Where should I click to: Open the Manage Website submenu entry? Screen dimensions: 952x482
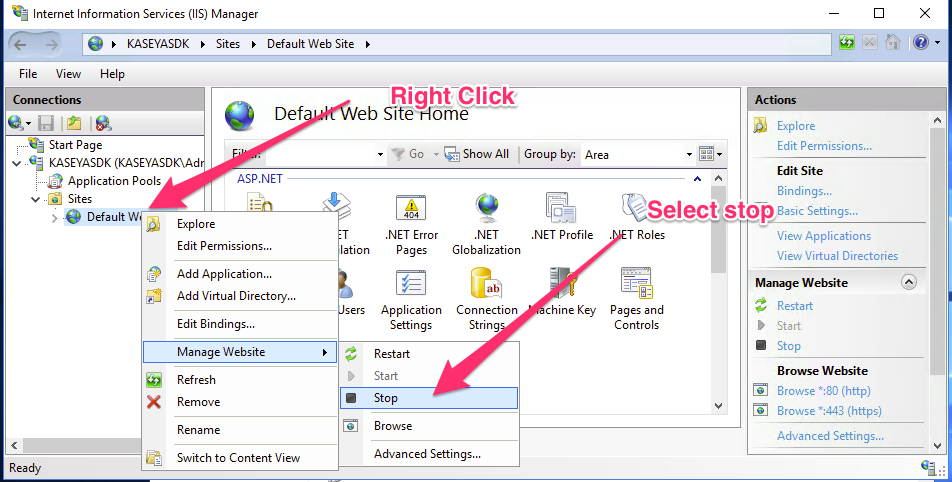coord(240,351)
